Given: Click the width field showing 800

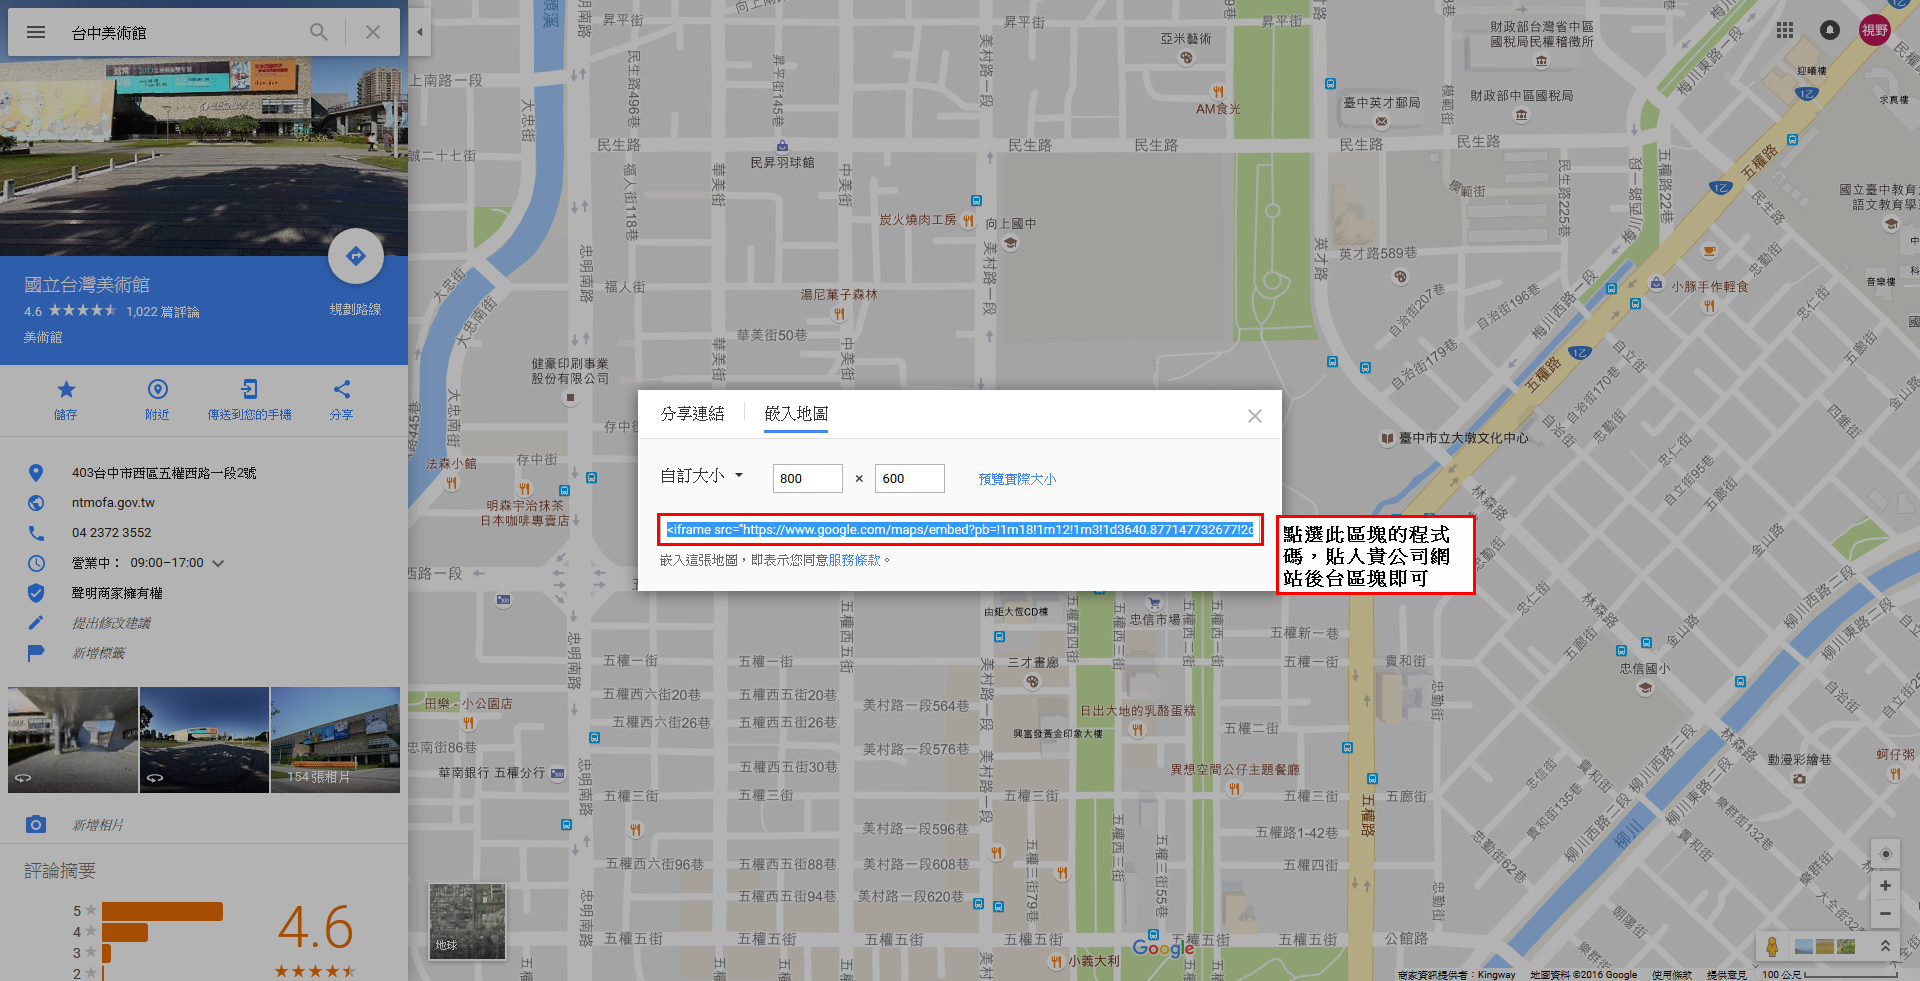Looking at the screenshot, I should tap(807, 479).
